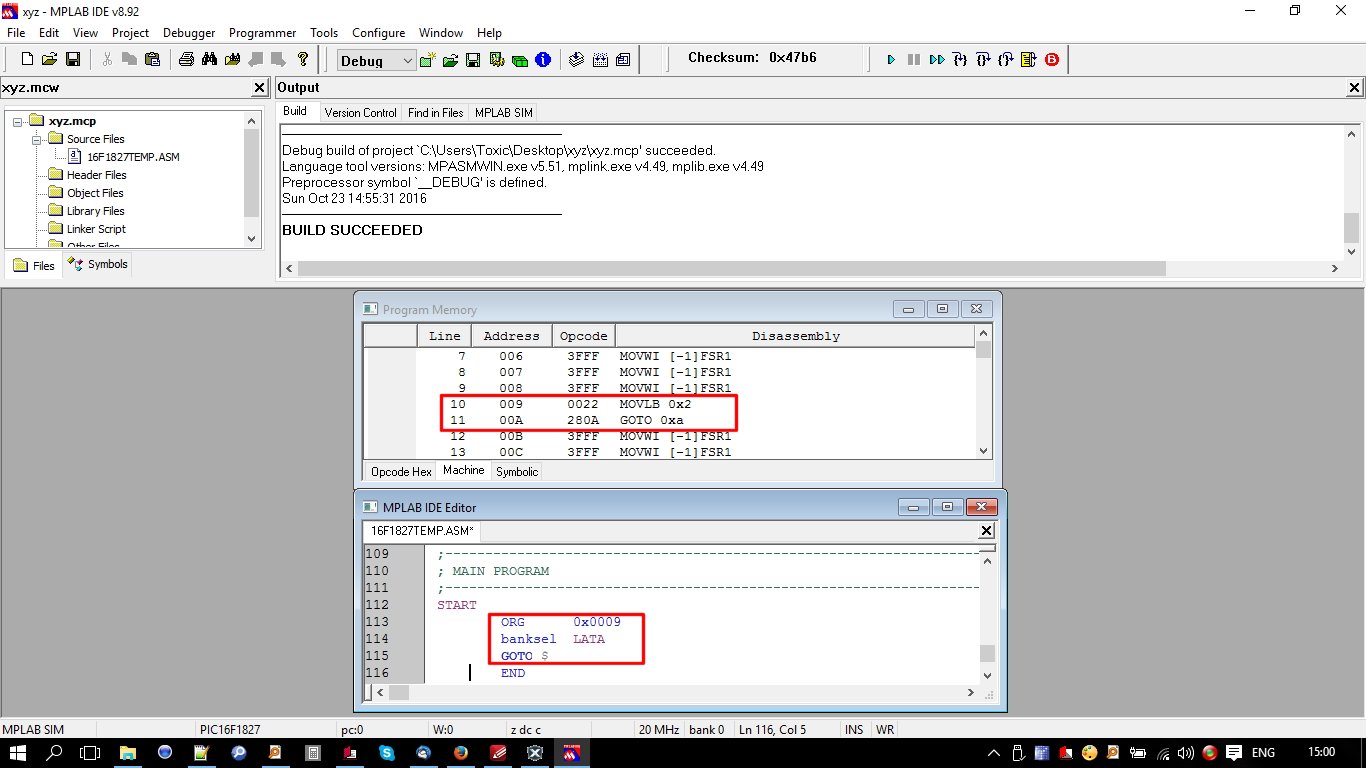The width and height of the screenshot is (1366, 768).
Task: Click the Disassembly column header
Action: (x=796, y=336)
